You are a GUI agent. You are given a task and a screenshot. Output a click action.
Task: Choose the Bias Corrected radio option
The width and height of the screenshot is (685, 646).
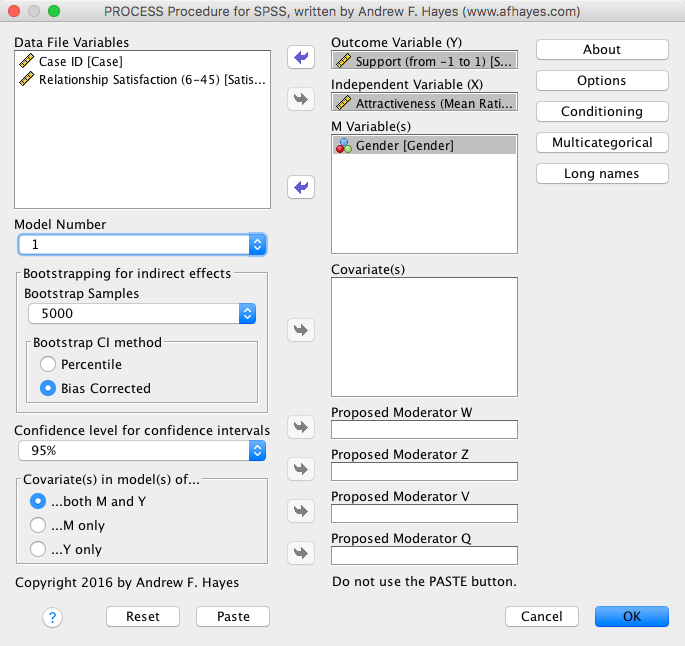(x=48, y=388)
